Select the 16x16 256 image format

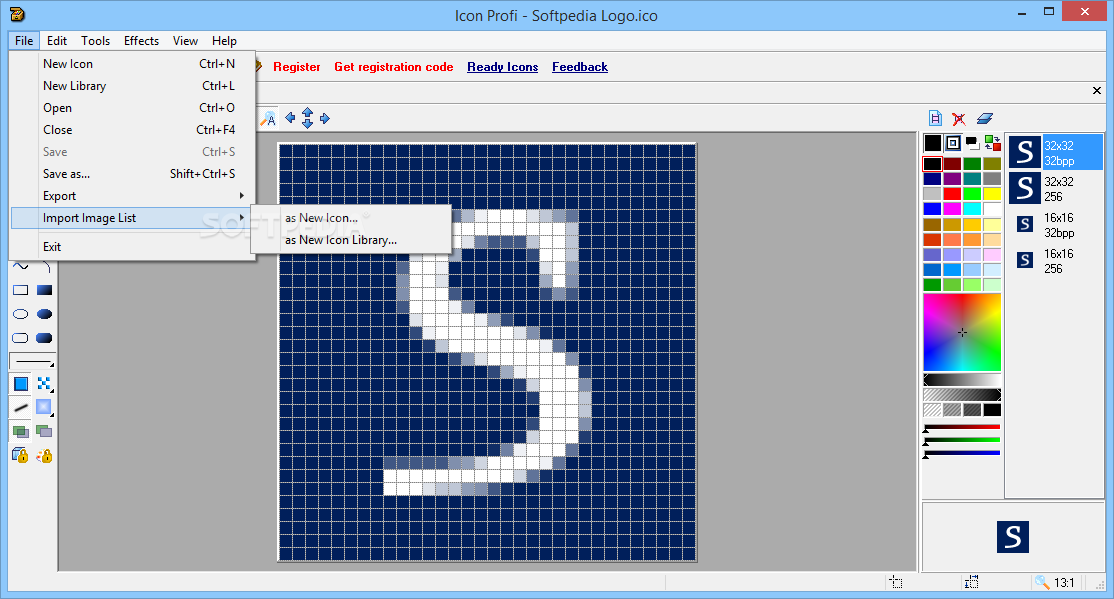point(1056,261)
